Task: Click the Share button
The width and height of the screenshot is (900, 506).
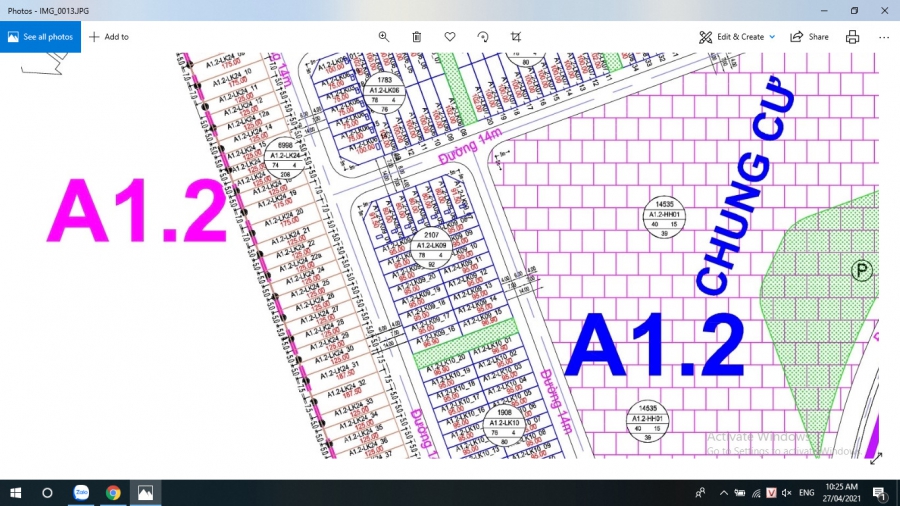Action: 810,37
